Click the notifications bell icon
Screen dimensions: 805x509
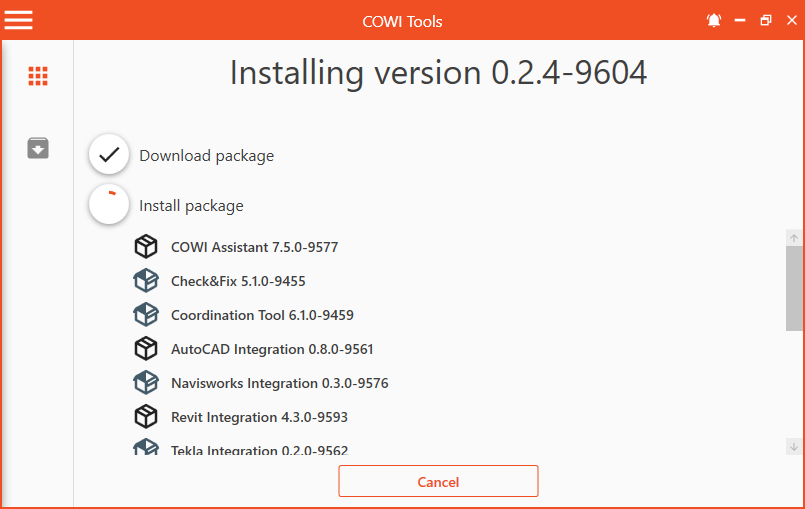pos(714,20)
